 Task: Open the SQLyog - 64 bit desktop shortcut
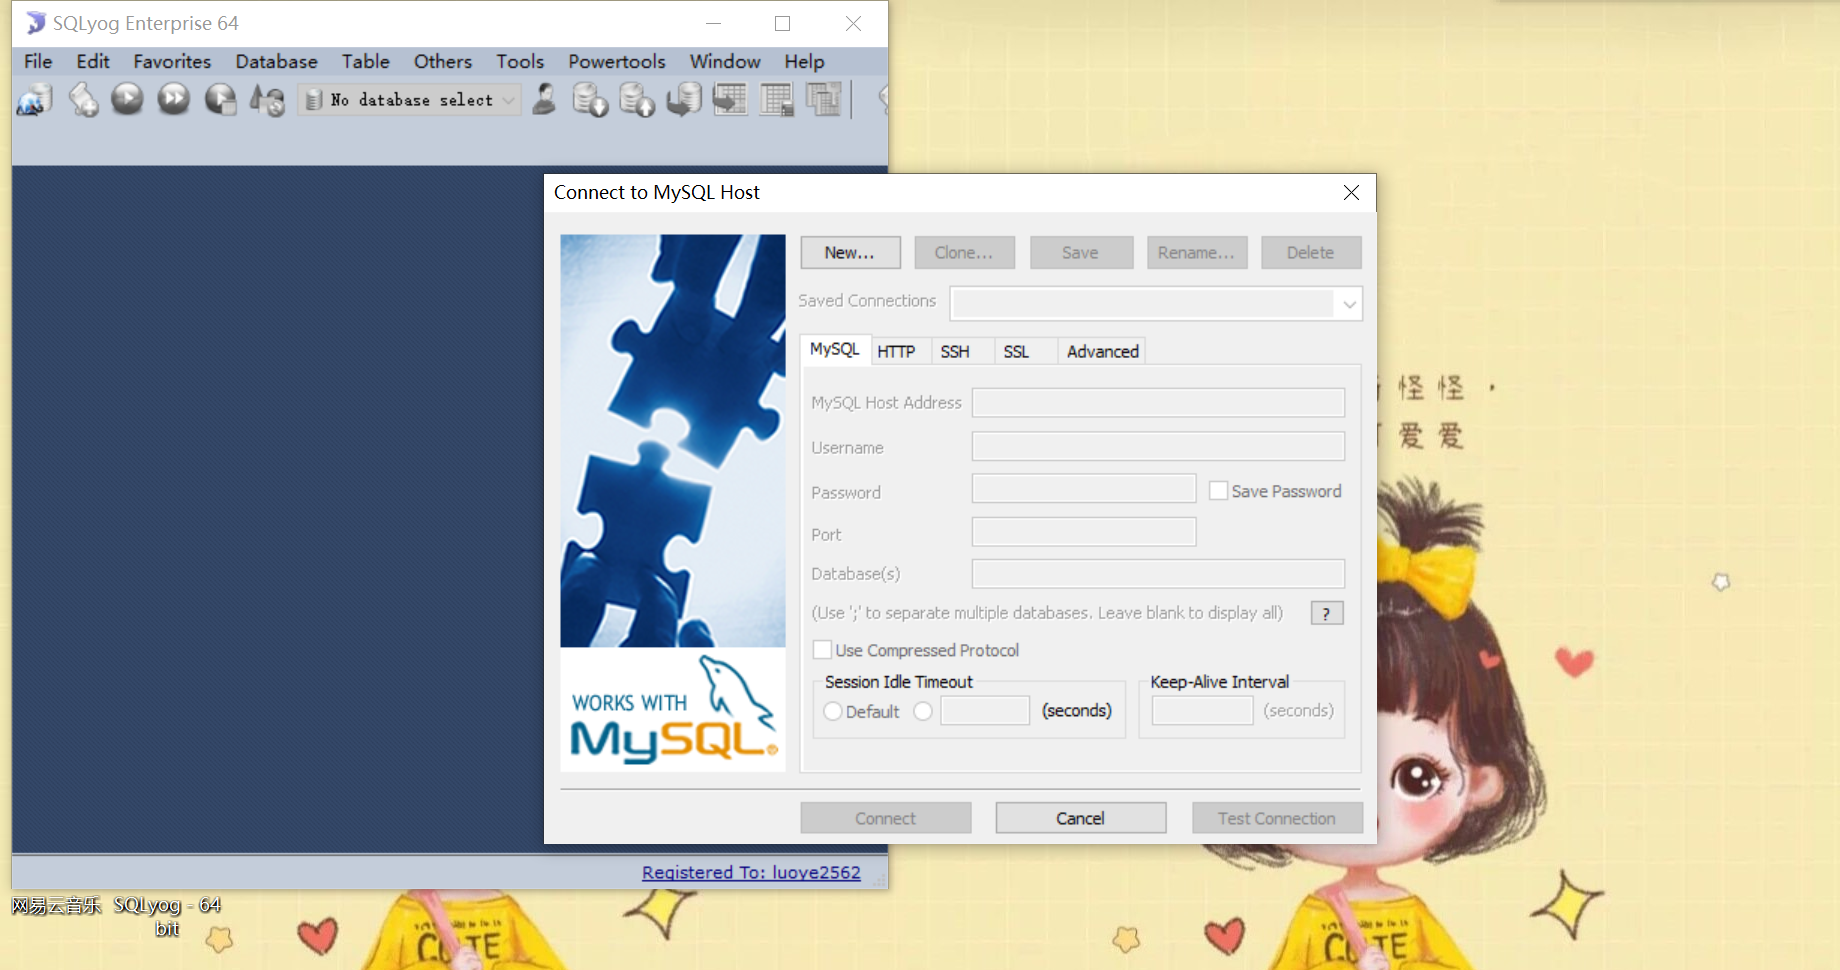pos(167,916)
